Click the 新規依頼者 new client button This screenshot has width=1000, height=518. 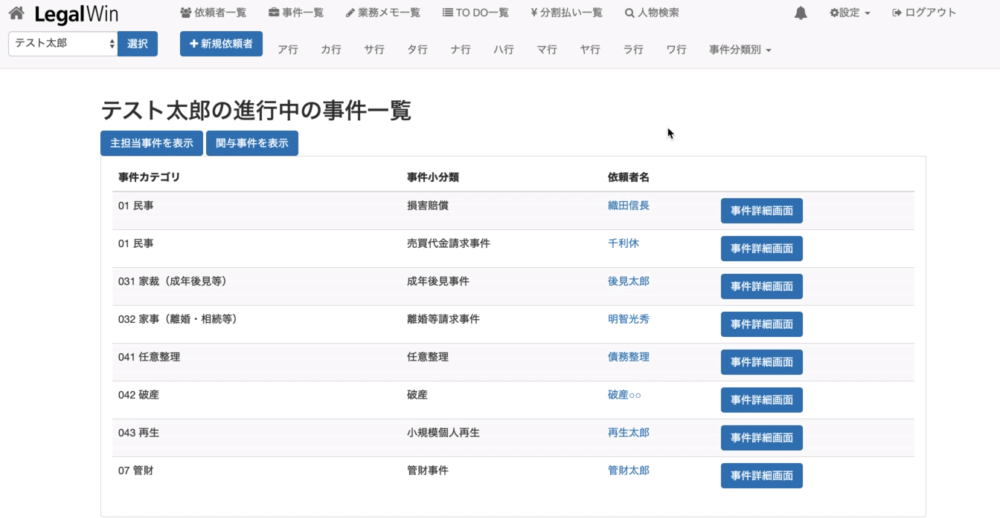[221, 44]
